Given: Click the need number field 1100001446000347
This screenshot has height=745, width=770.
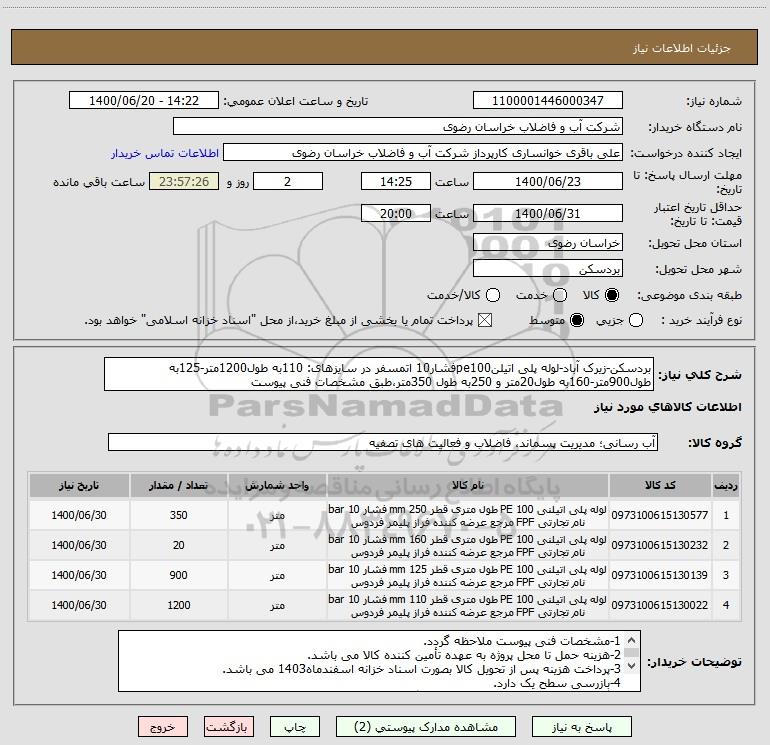Looking at the screenshot, I should [x=548, y=101].
